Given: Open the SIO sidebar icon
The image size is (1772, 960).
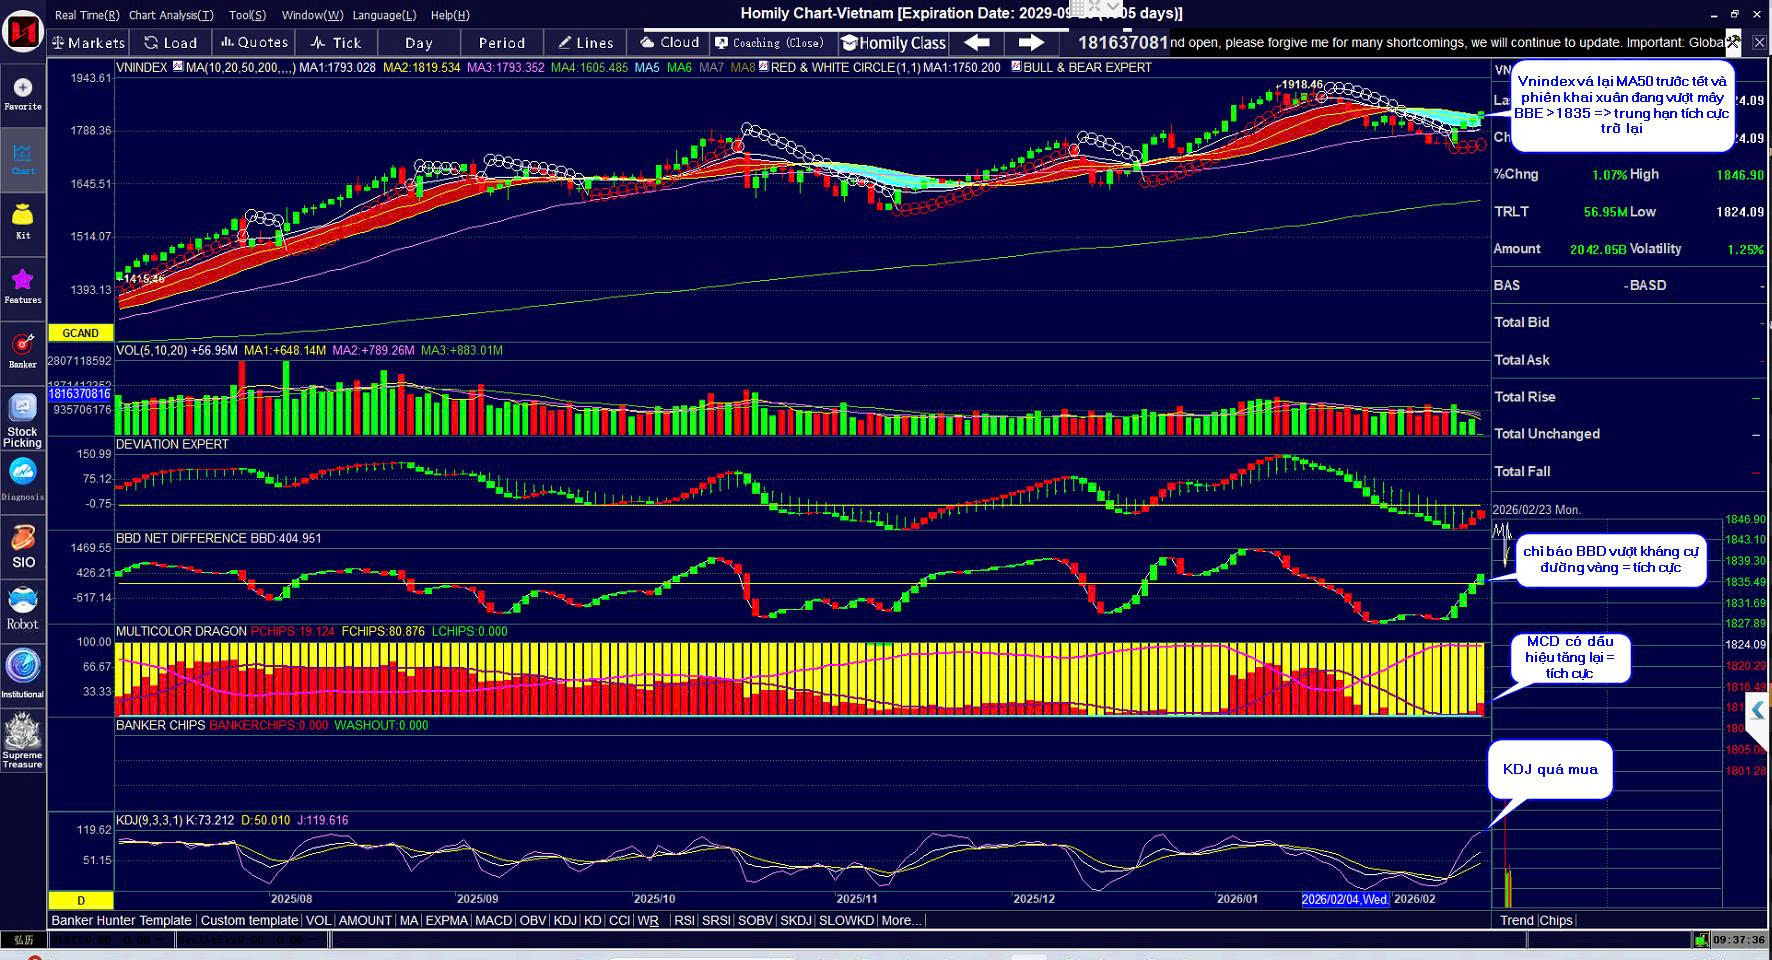Looking at the screenshot, I should [23, 546].
